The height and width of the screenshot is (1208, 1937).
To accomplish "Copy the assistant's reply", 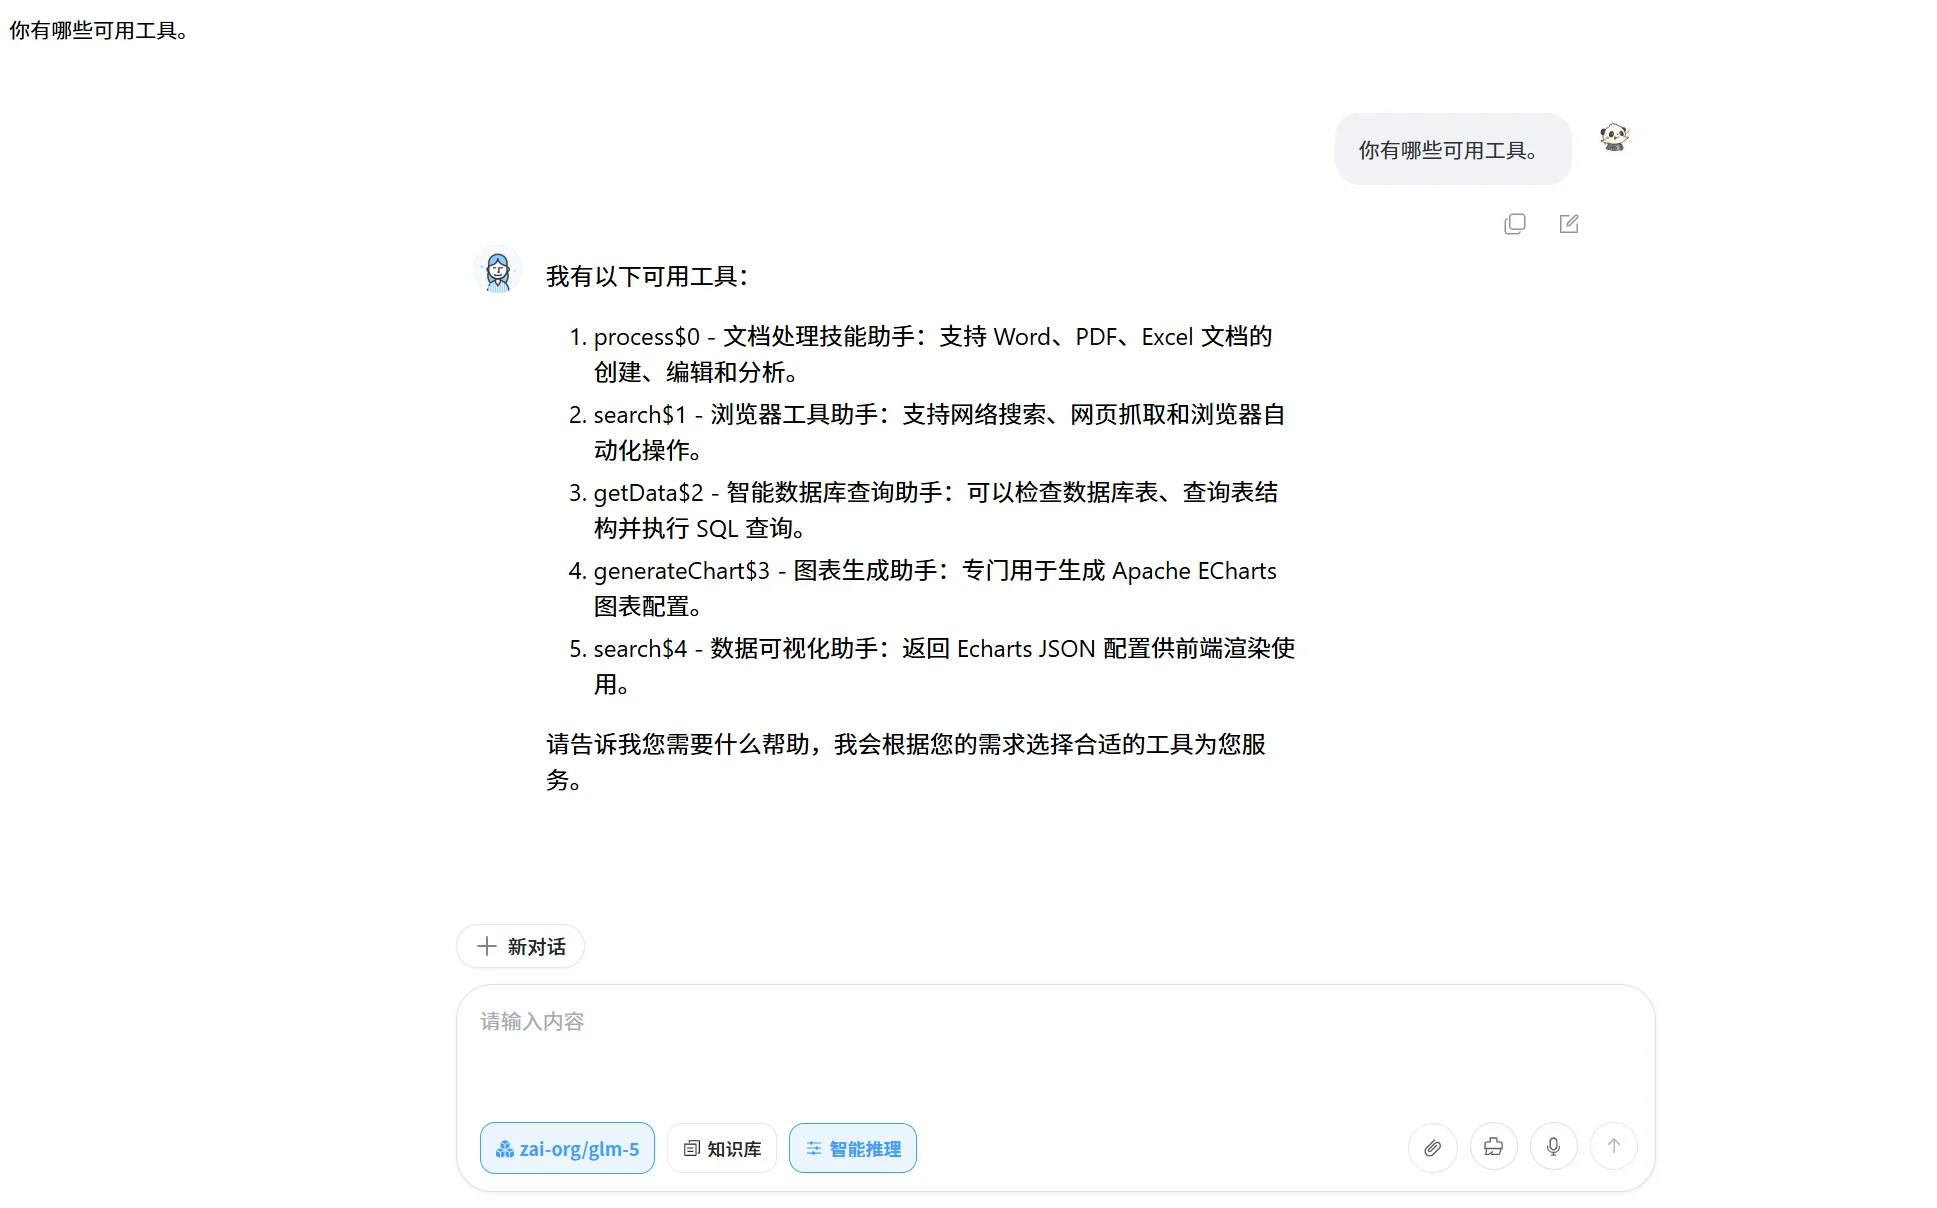I will coord(1515,224).
